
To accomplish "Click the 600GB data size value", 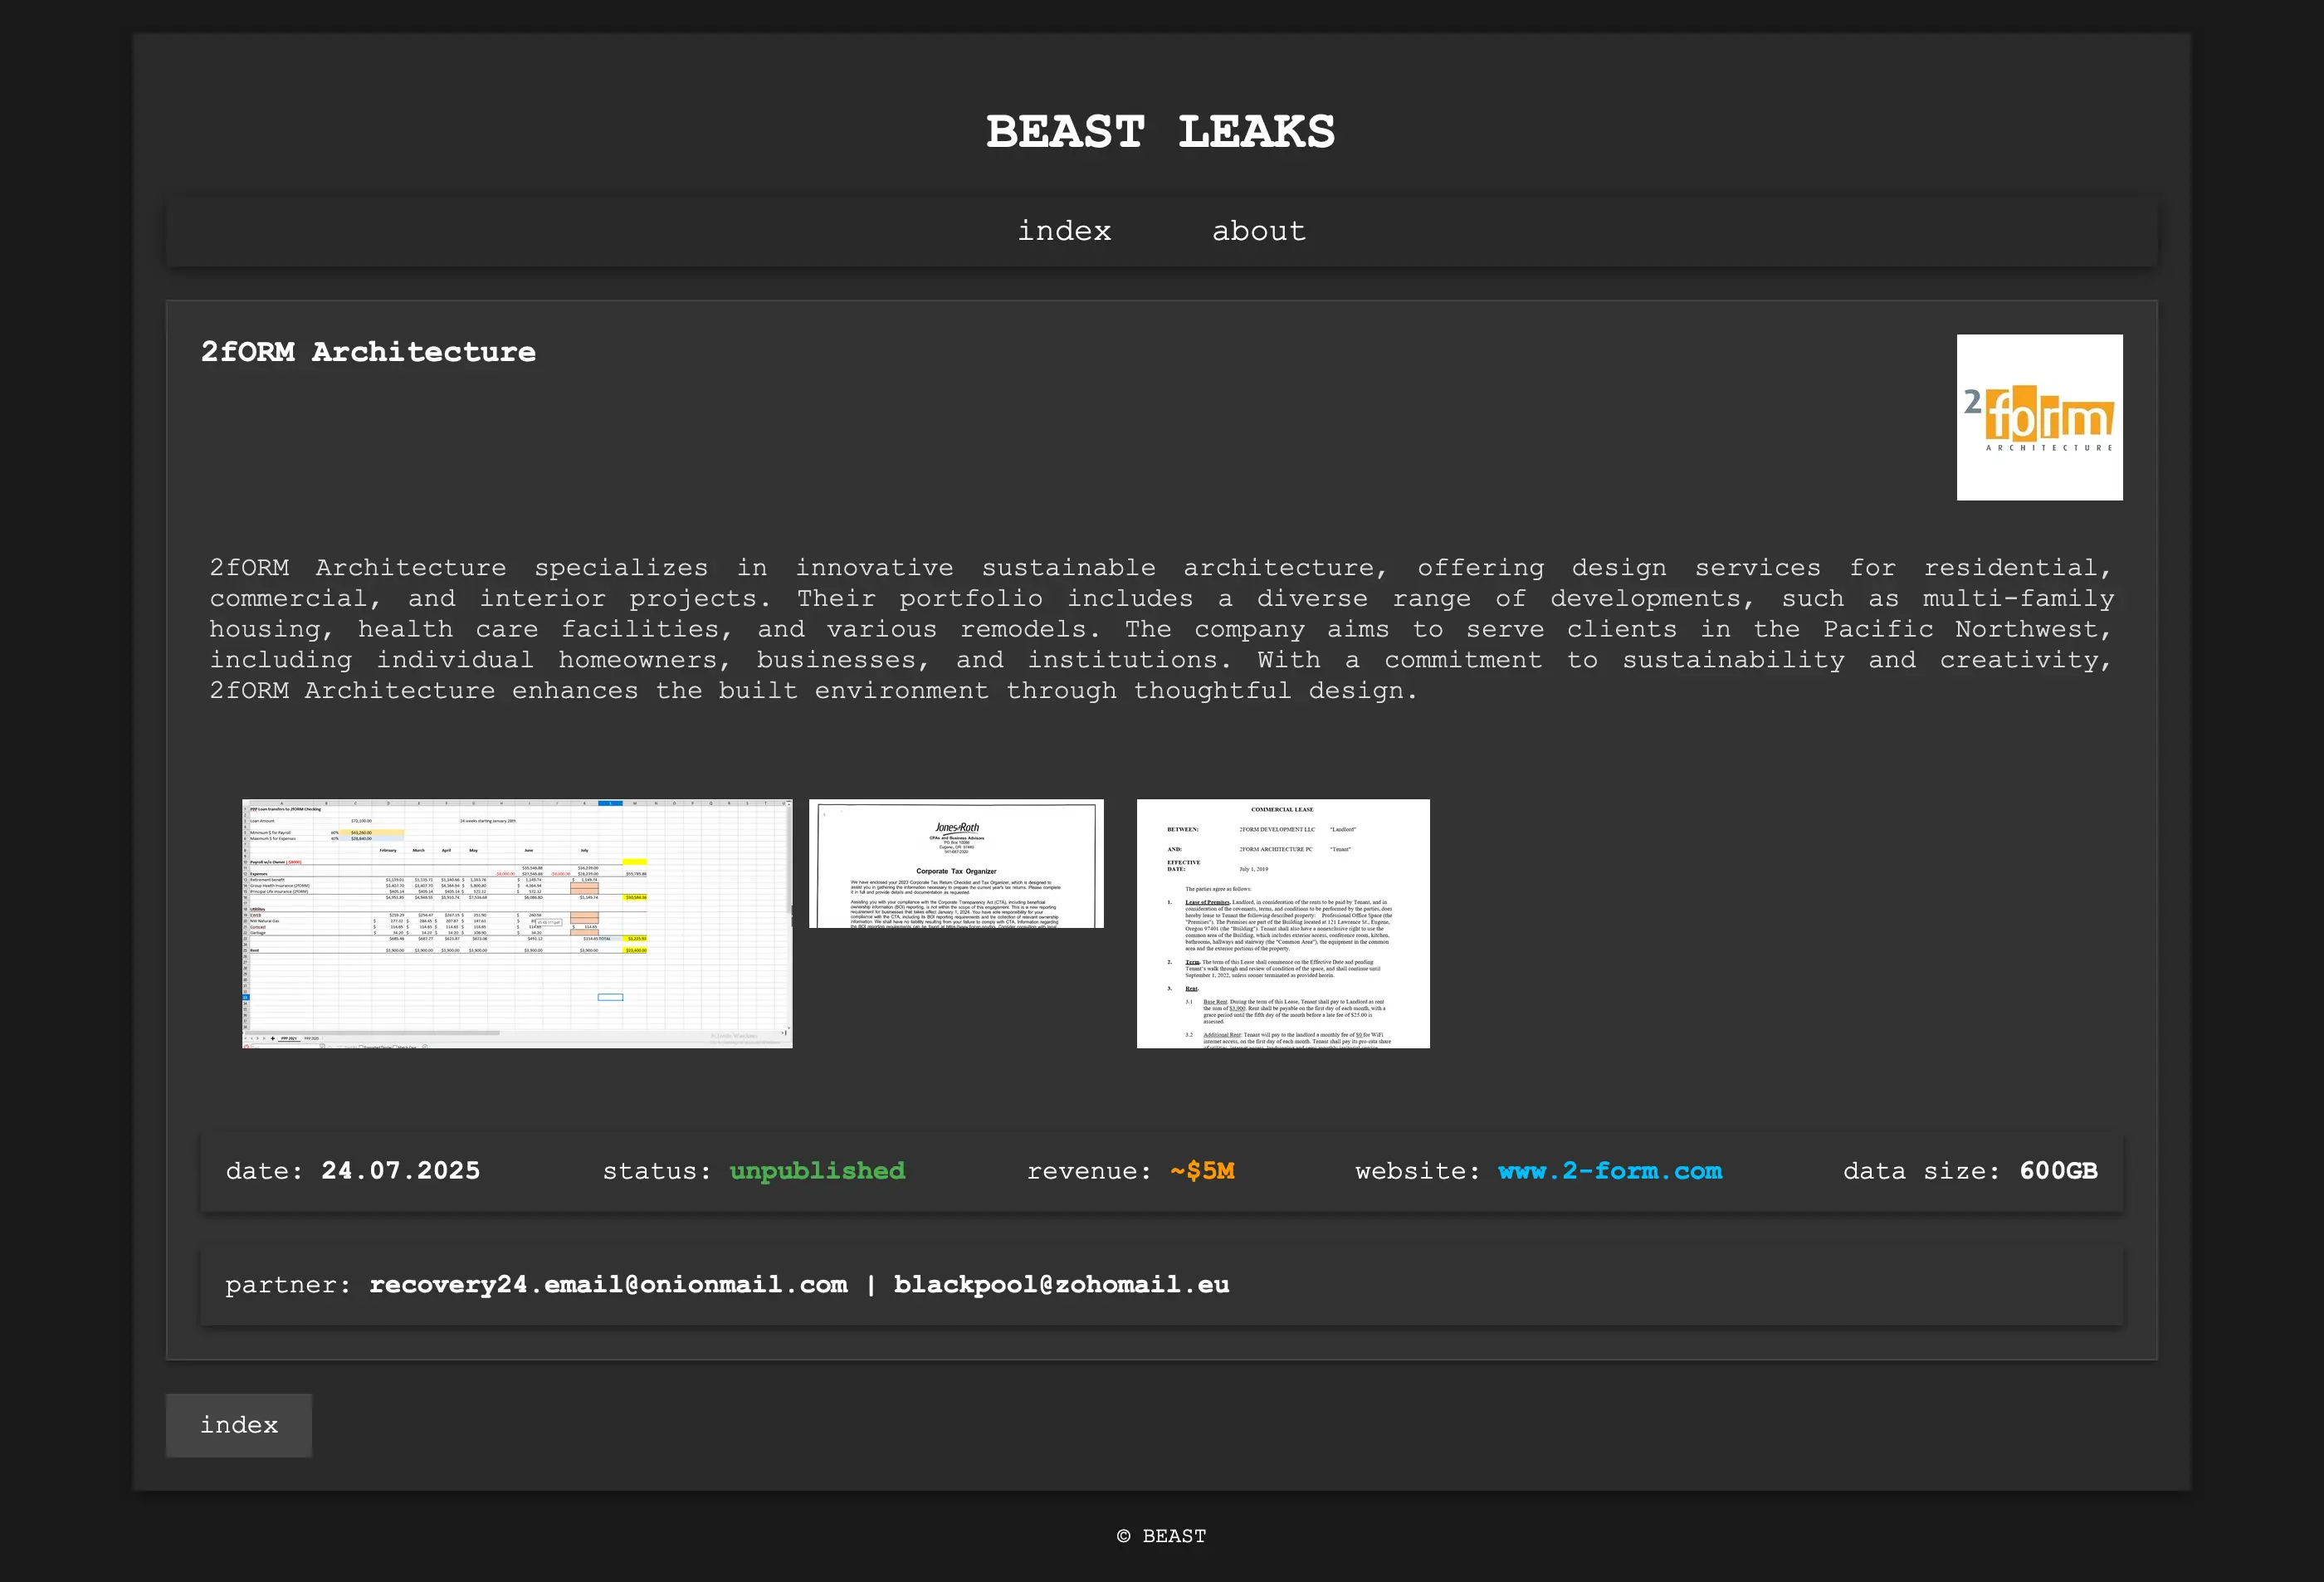I will 2058,1171.
